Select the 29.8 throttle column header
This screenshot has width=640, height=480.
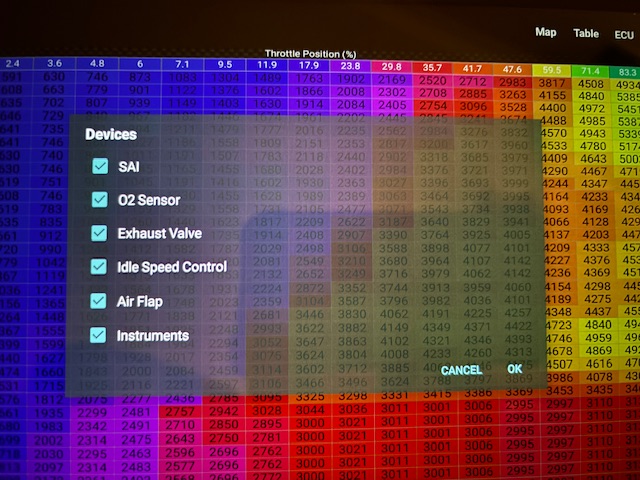pos(391,67)
